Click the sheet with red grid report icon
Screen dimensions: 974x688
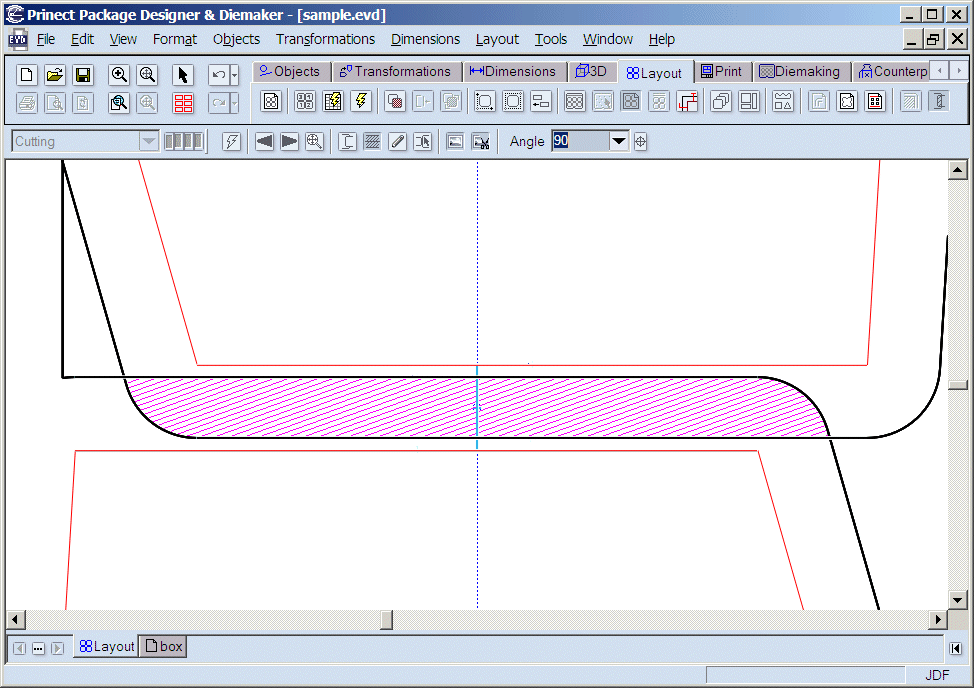click(875, 101)
